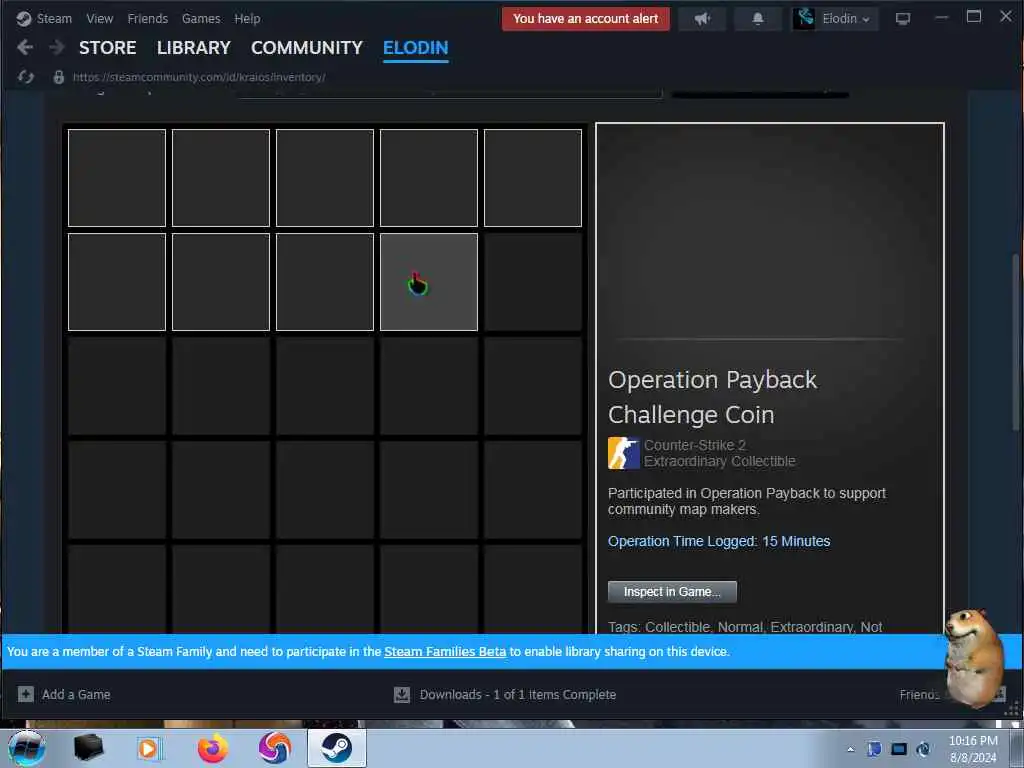Viewport: 1024px width, 768px height.
Task: Click the lock icon beside the URL
Action: (x=59, y=77)
